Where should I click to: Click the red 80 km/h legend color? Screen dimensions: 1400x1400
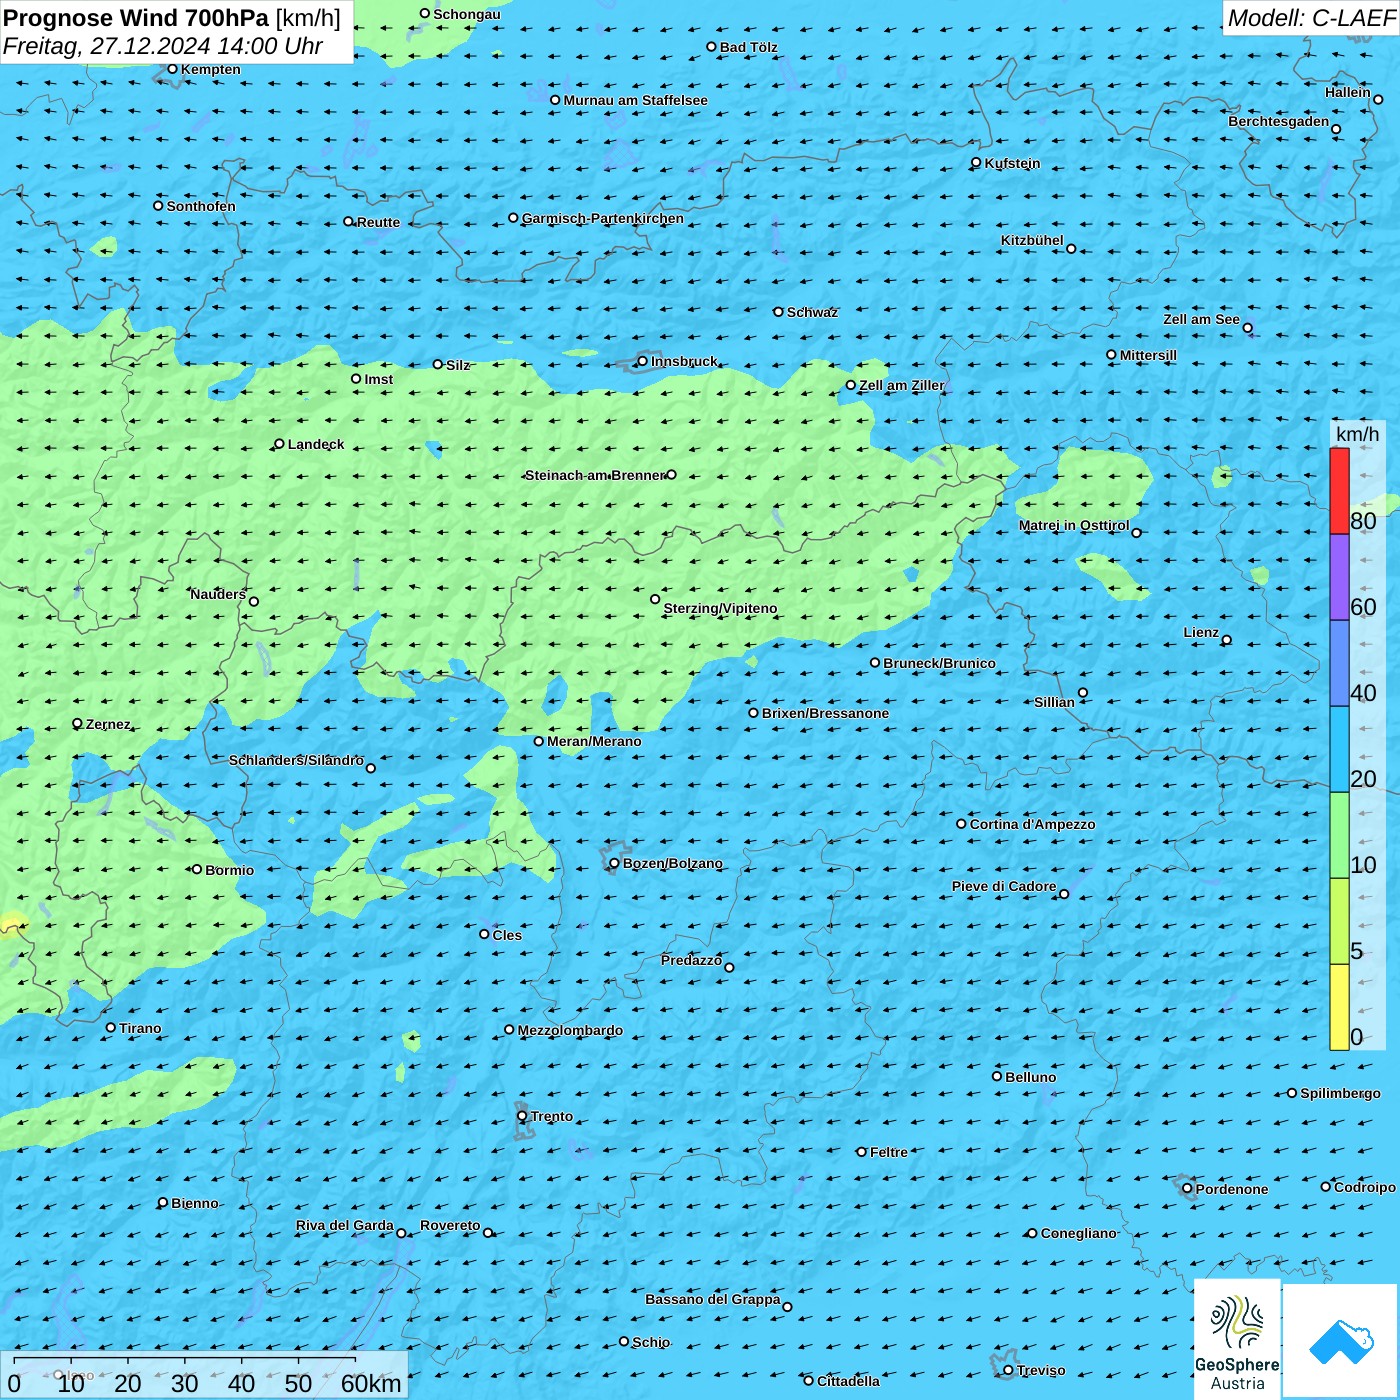1339,491
